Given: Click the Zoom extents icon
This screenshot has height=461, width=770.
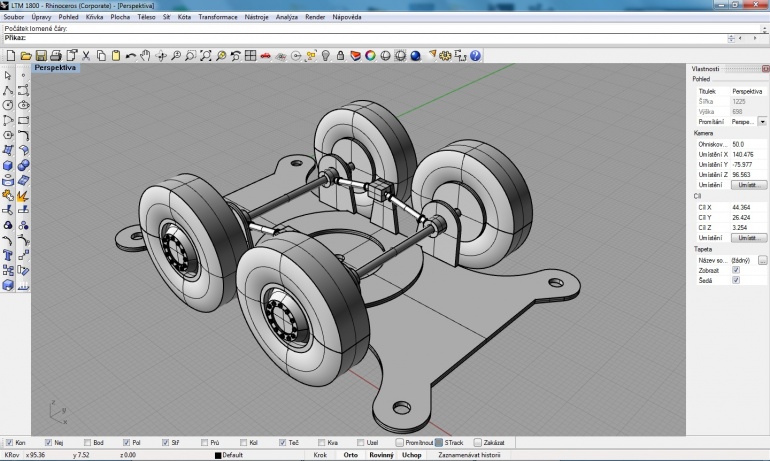Looking at the screenshot, I should pos(206,55).
